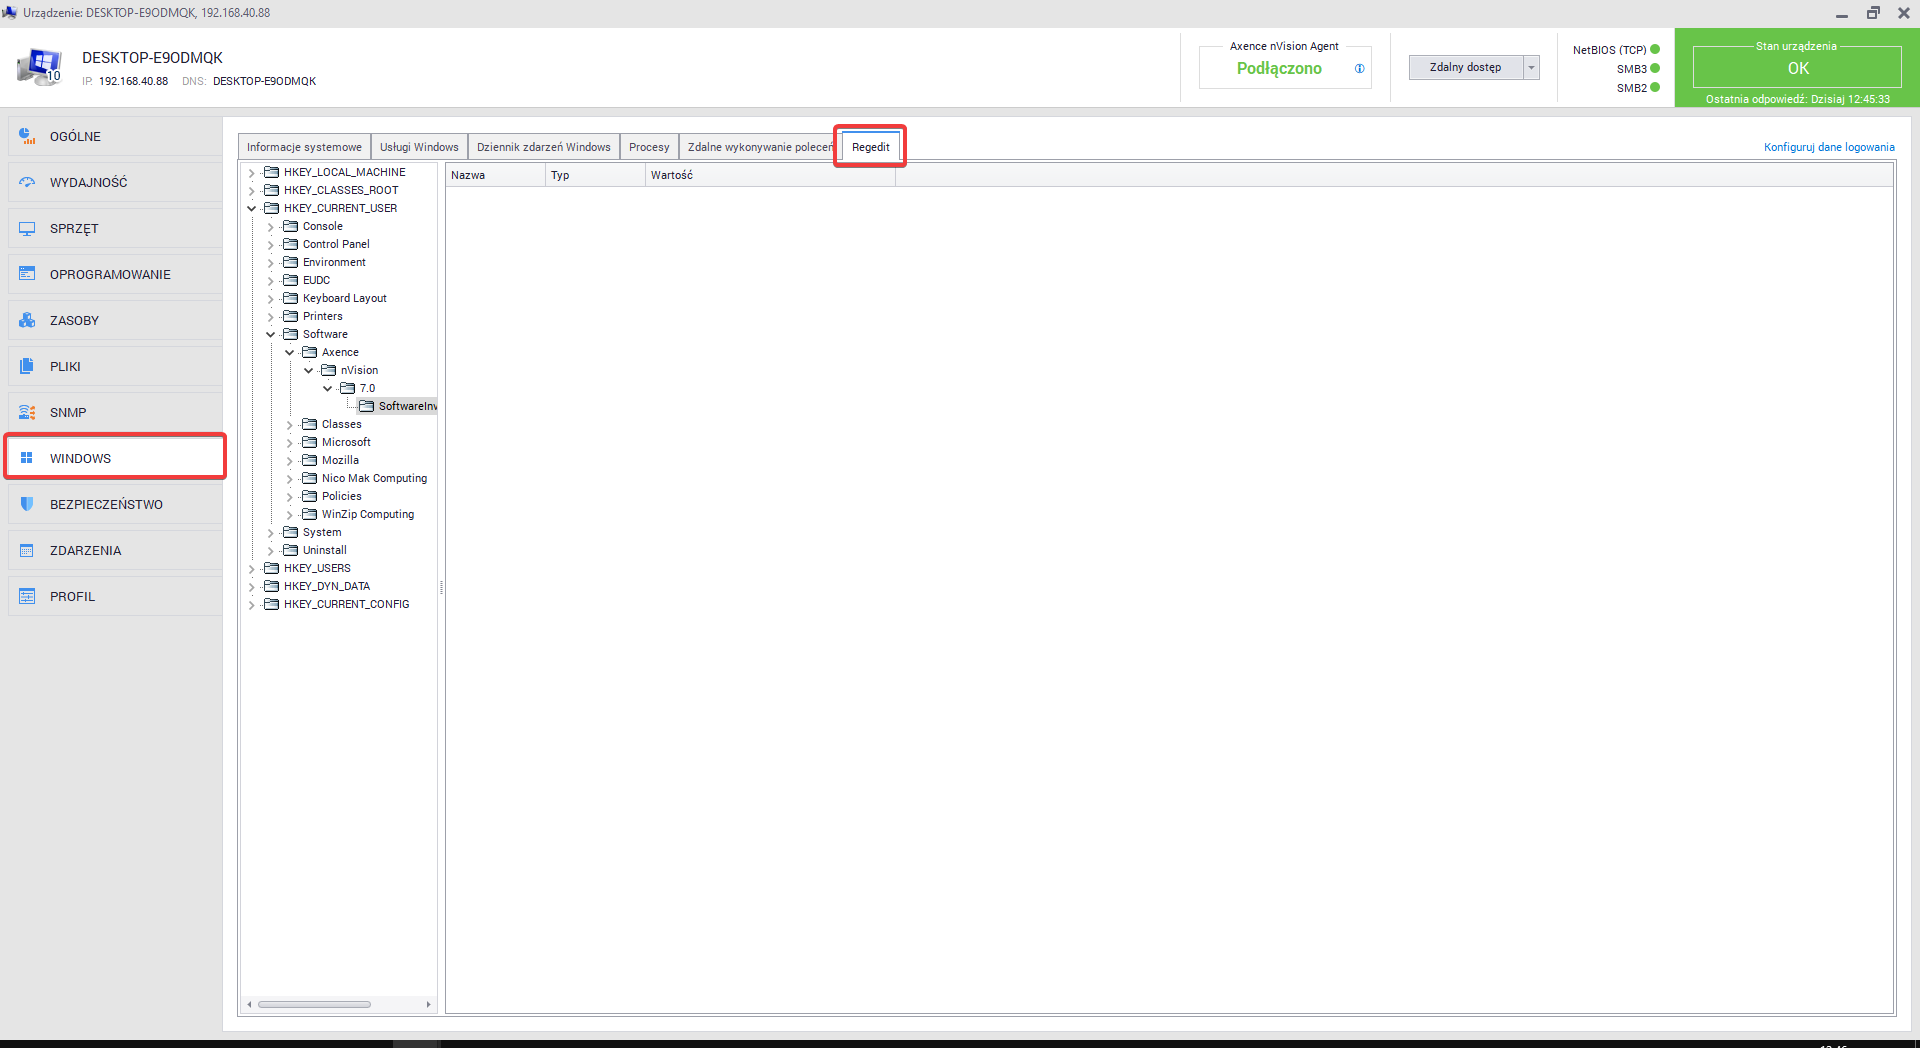Image resolution: width=1920 pixels, height=1048 pixels.
Task: Click the Zdalny dostęp button
Action: coord(1465,68)
